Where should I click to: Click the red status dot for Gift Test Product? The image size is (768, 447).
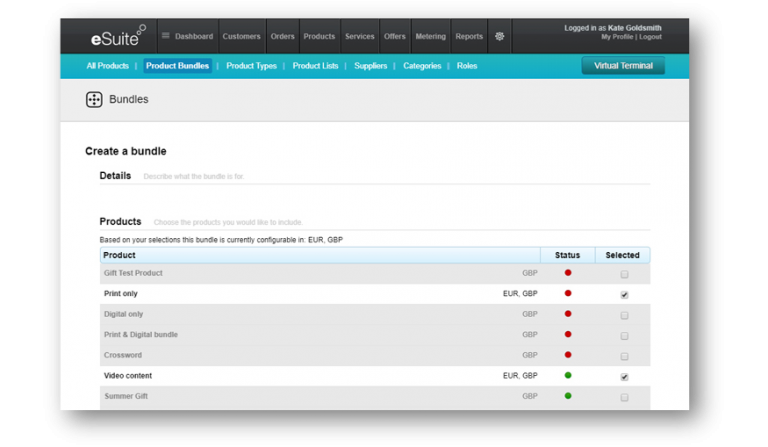tap(568, 273)
